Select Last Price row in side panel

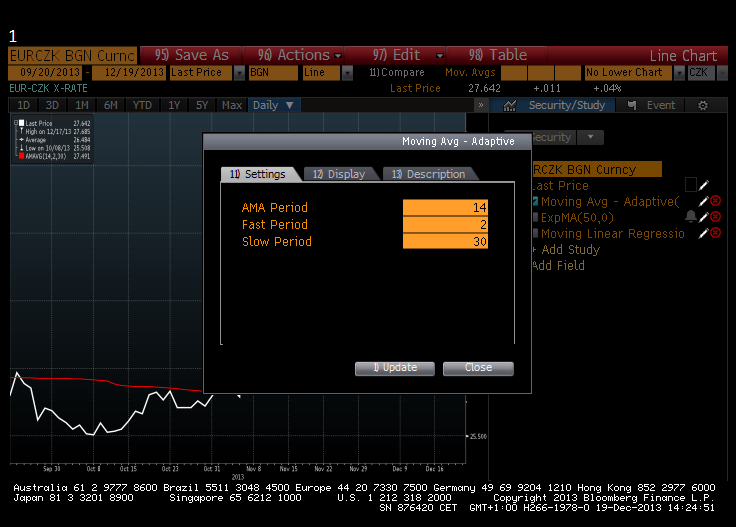pos(561,186)
